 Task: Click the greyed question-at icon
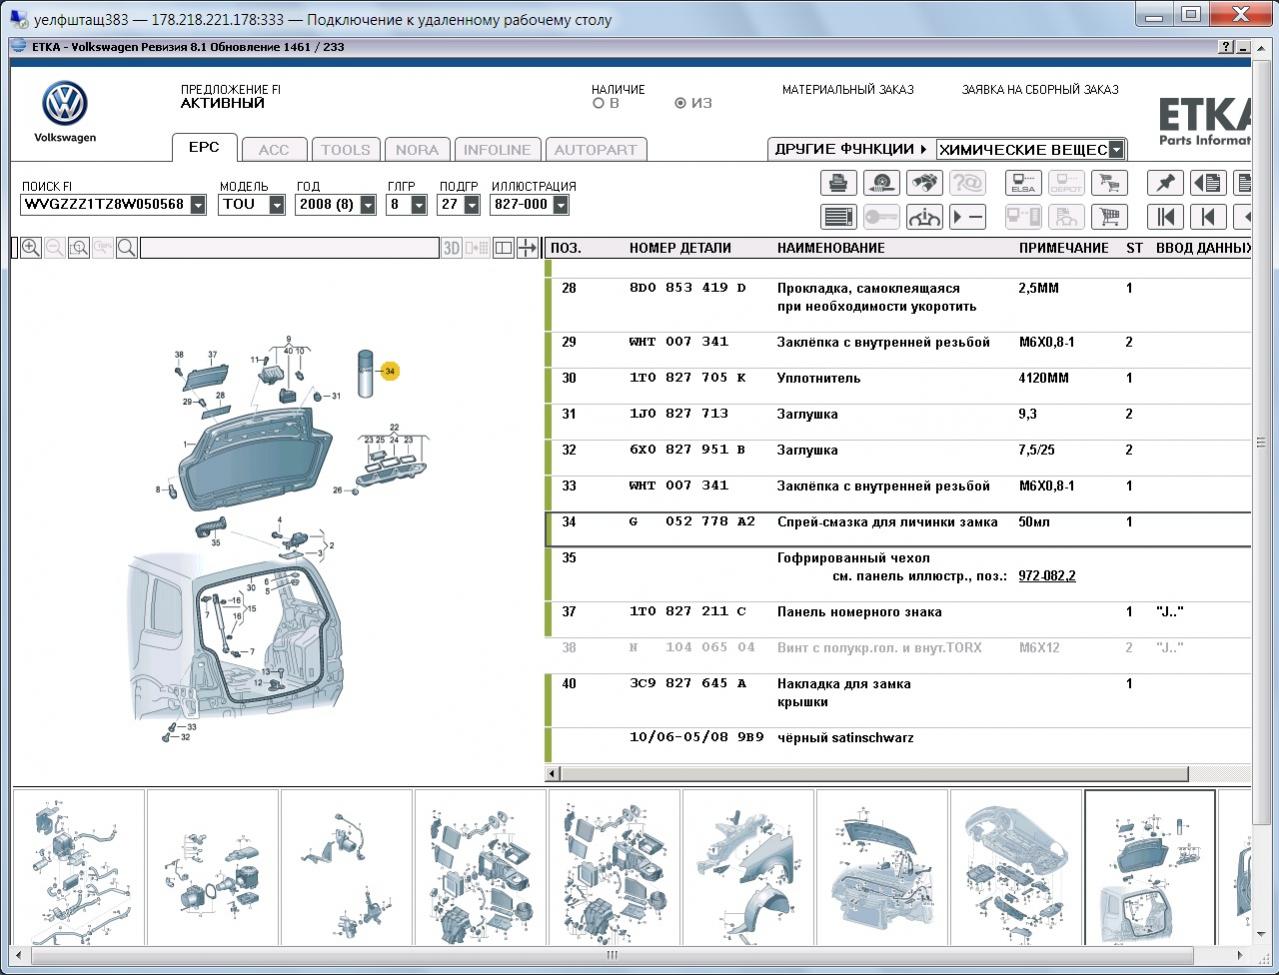pyautogui.click(x=967, y=183)
